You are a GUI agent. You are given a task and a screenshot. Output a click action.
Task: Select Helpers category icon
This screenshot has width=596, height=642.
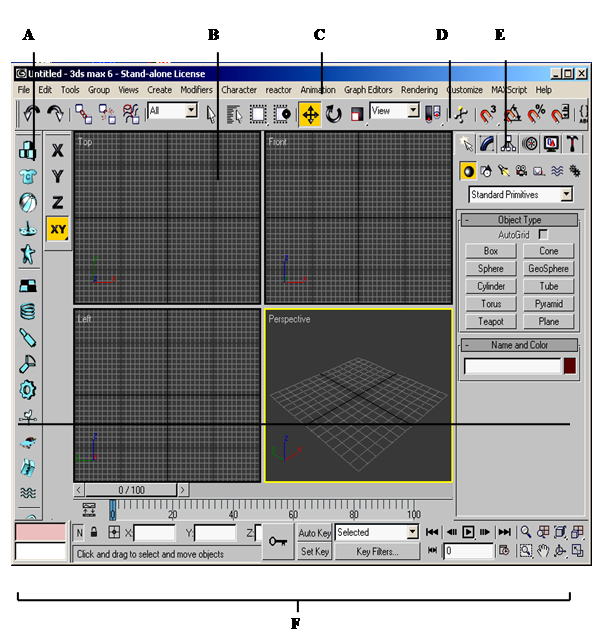(539, 172)
